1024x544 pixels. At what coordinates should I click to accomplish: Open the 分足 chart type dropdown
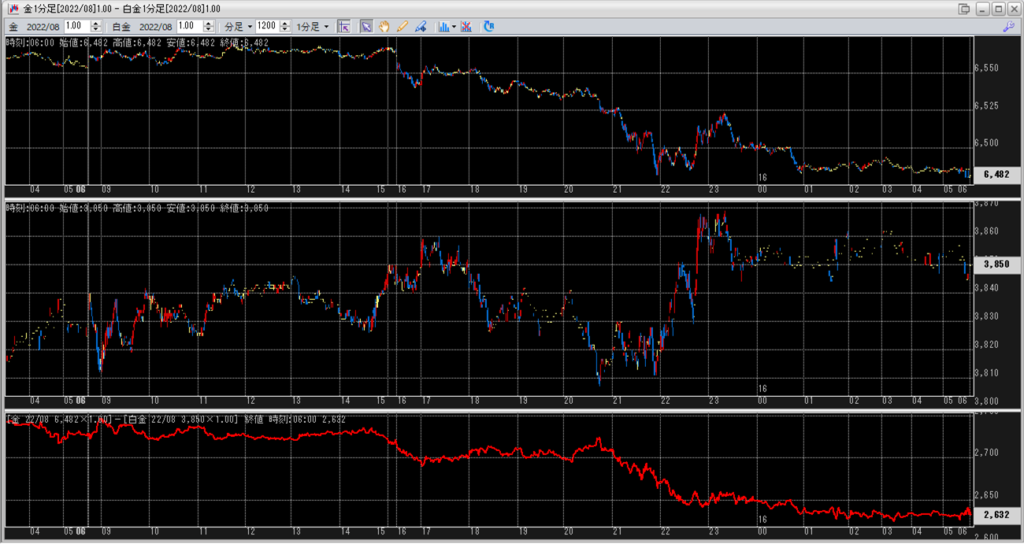(235, 26)
